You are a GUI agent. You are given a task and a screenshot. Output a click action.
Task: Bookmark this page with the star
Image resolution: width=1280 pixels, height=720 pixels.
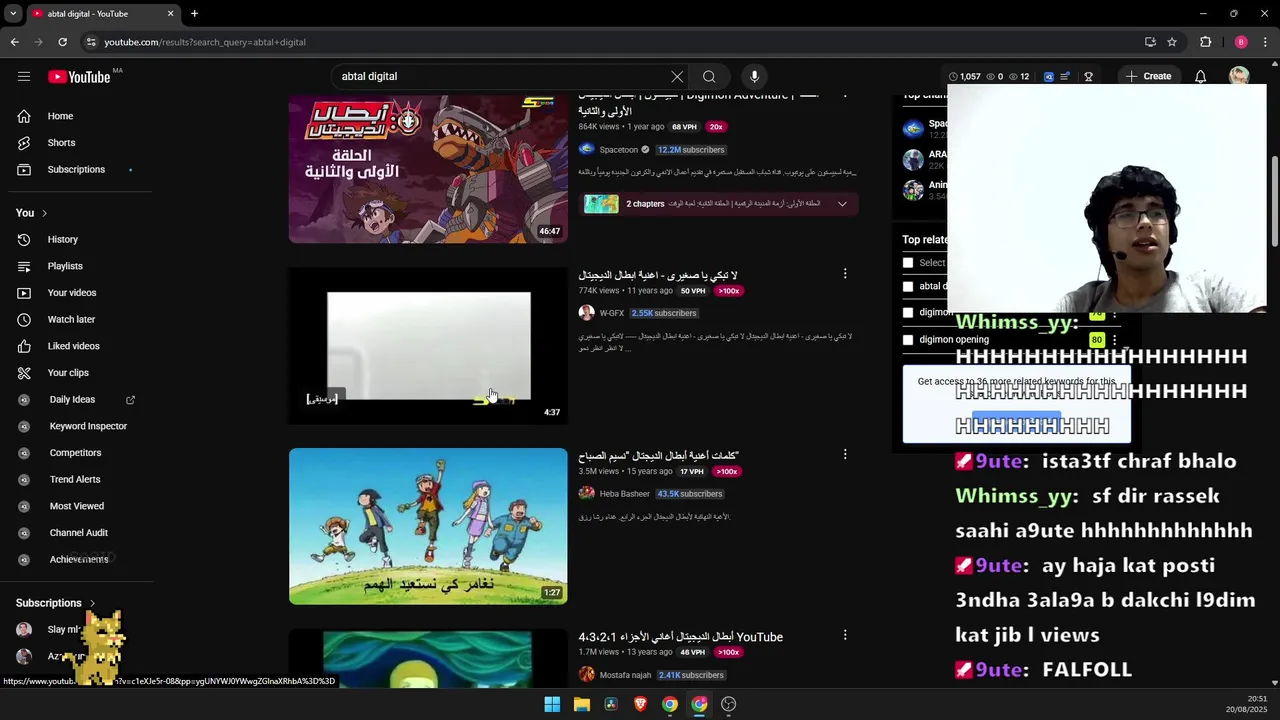click(x=1172, y=42)
